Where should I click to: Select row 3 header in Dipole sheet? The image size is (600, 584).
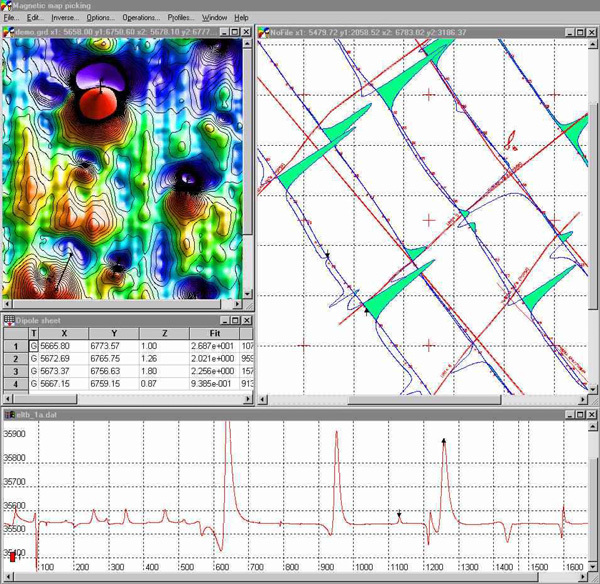tap(17, 368)
